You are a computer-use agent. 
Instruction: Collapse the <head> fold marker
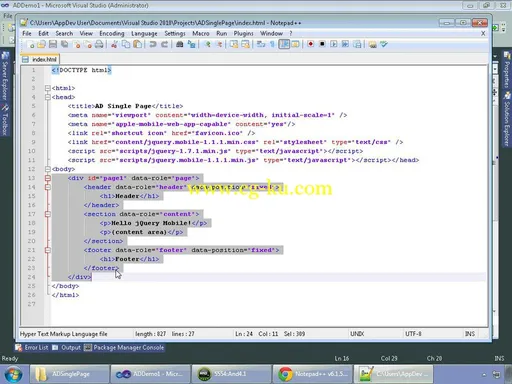[x=48, y=97]
